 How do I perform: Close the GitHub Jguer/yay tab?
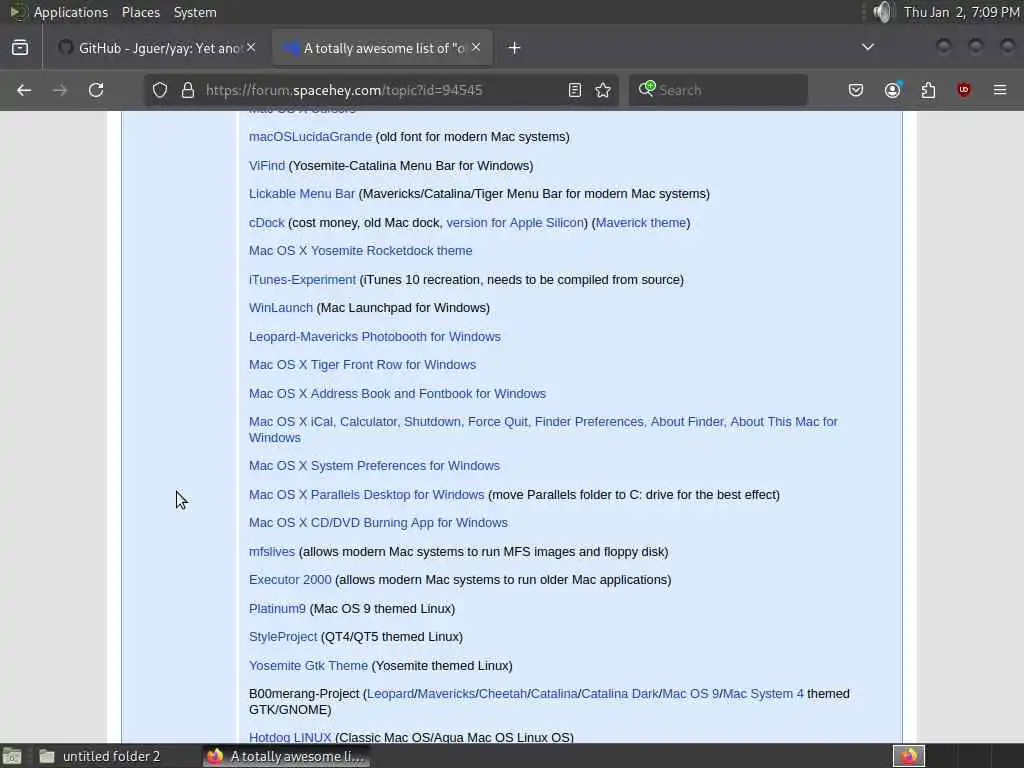pyautogui.click(x=251, y=47)
